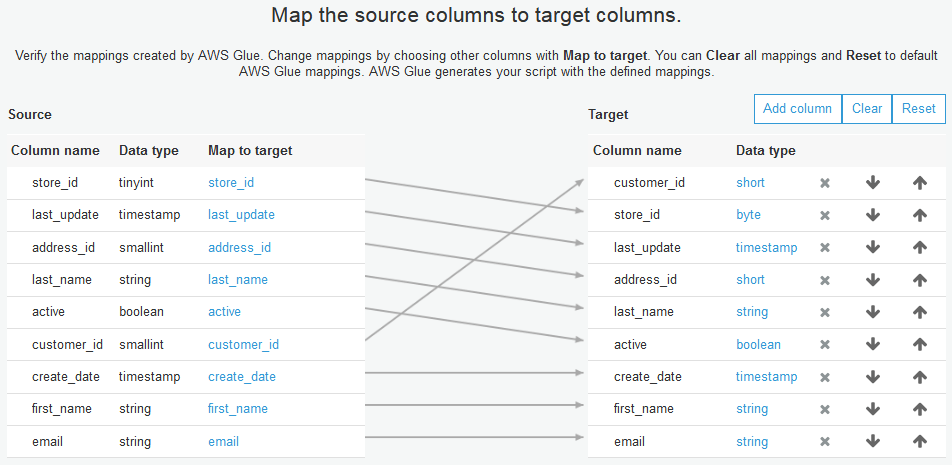The width and height of the screenshot is (952, 465).
Task: Move last_update target column up
Action: click(x=920, y=248)
